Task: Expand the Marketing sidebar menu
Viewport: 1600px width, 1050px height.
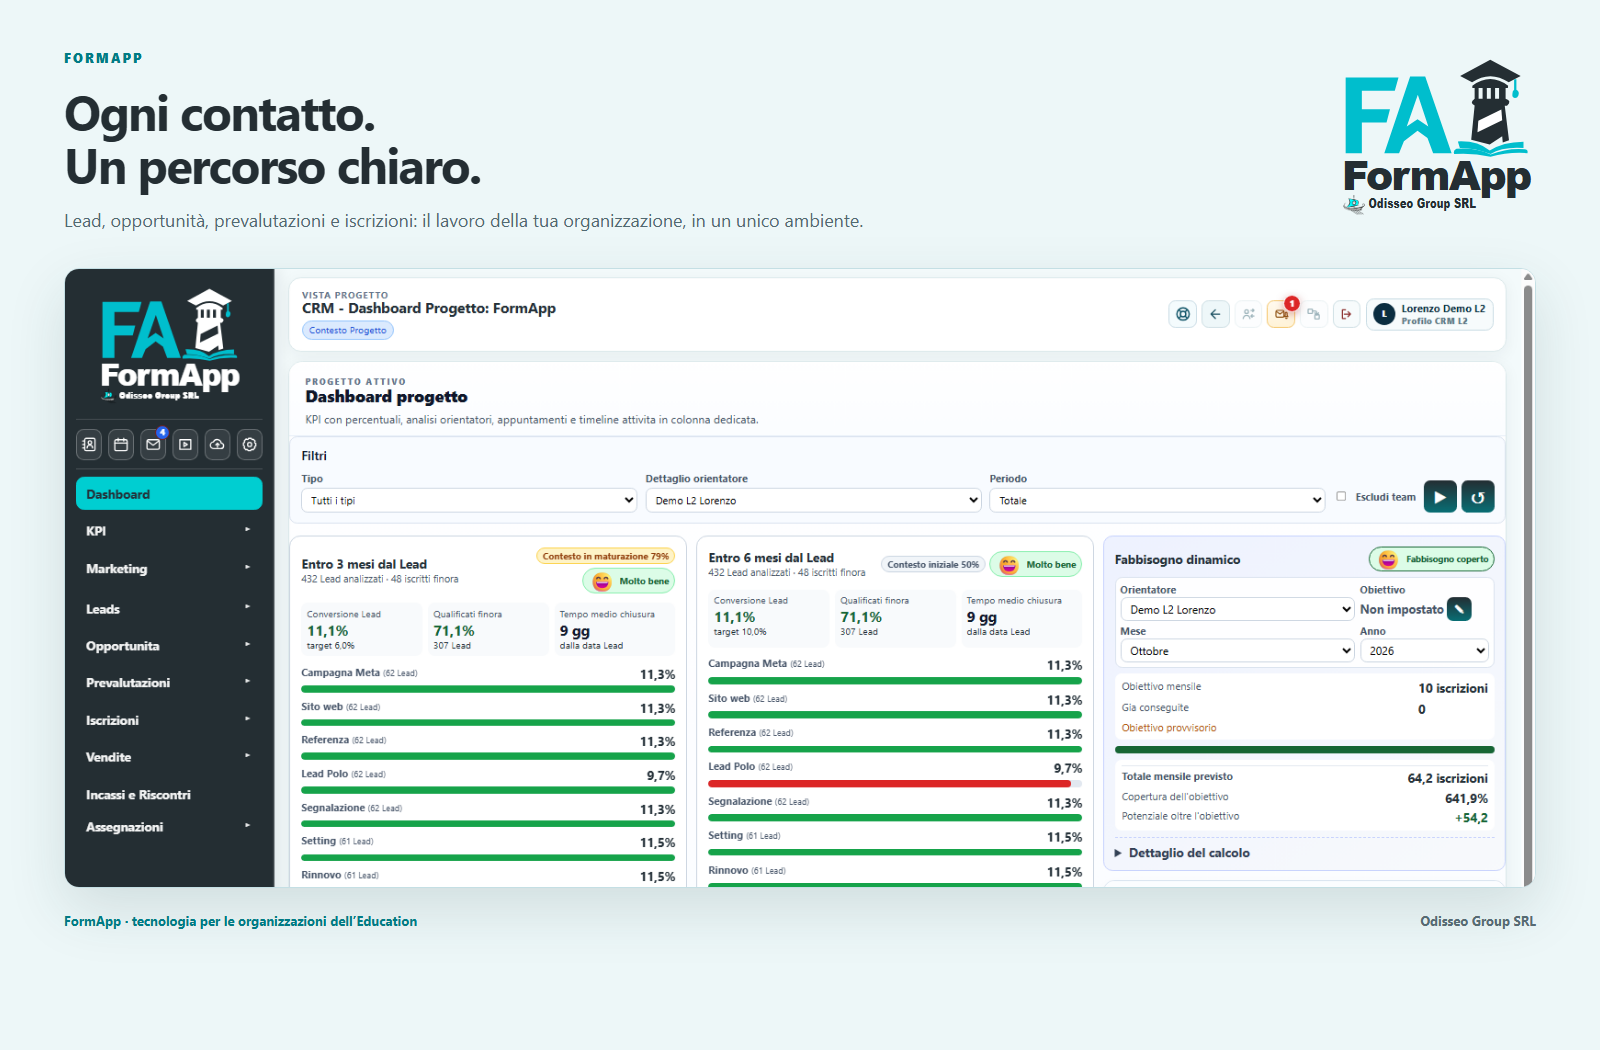Action: [x=169, y=569]
